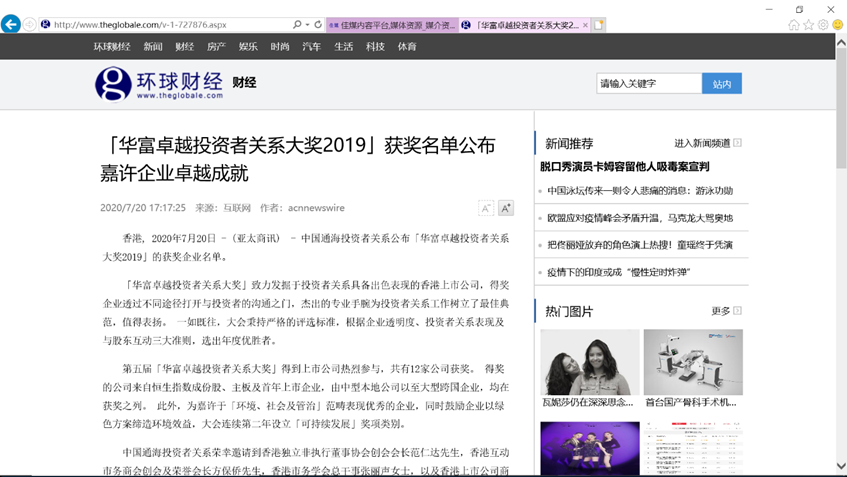The image size is (847, 477).
Task: Click the page scrollbar down arrow
Action: (841, 466)
